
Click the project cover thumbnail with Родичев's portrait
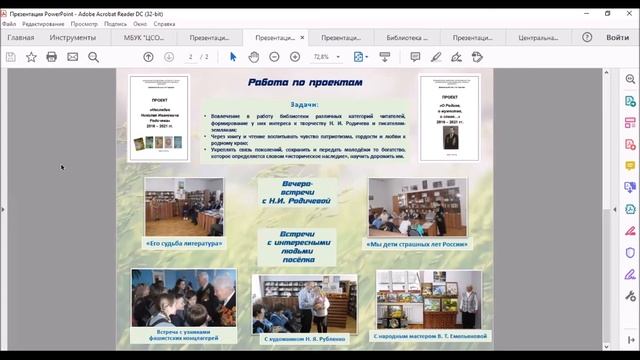click(449, 118)
